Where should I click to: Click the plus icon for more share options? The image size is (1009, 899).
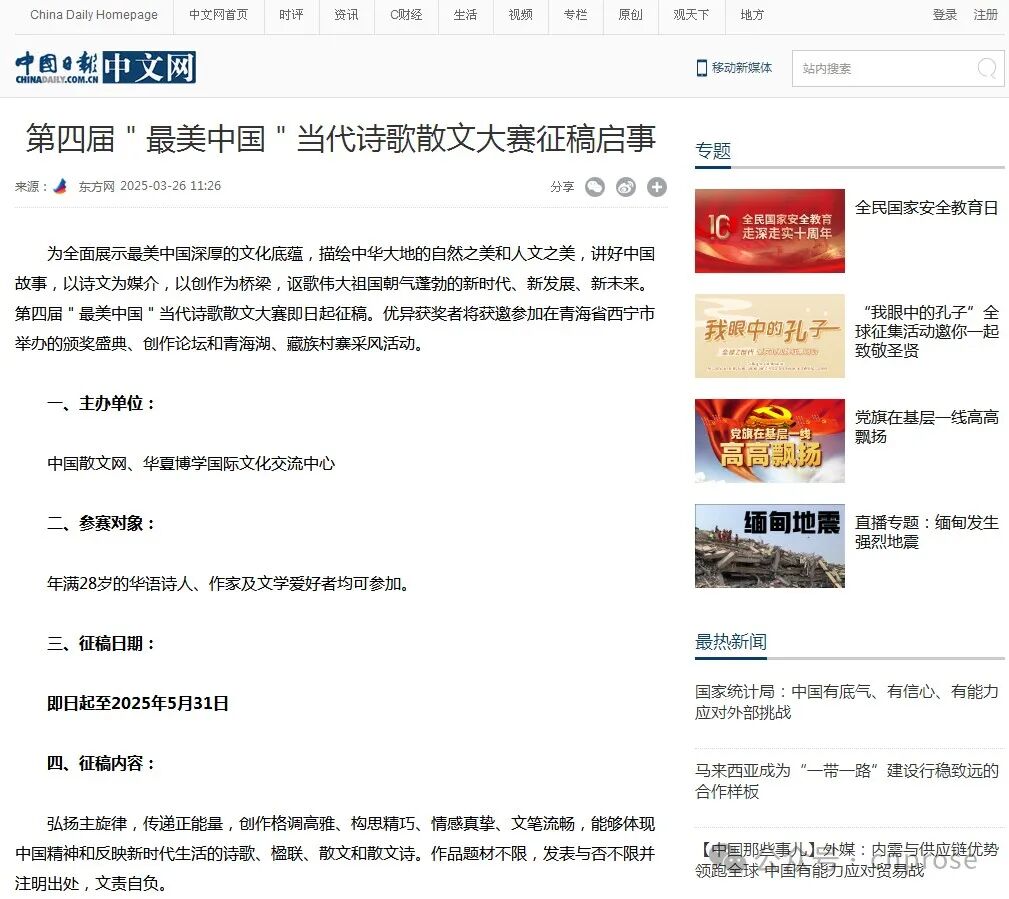tap(658, 187)
